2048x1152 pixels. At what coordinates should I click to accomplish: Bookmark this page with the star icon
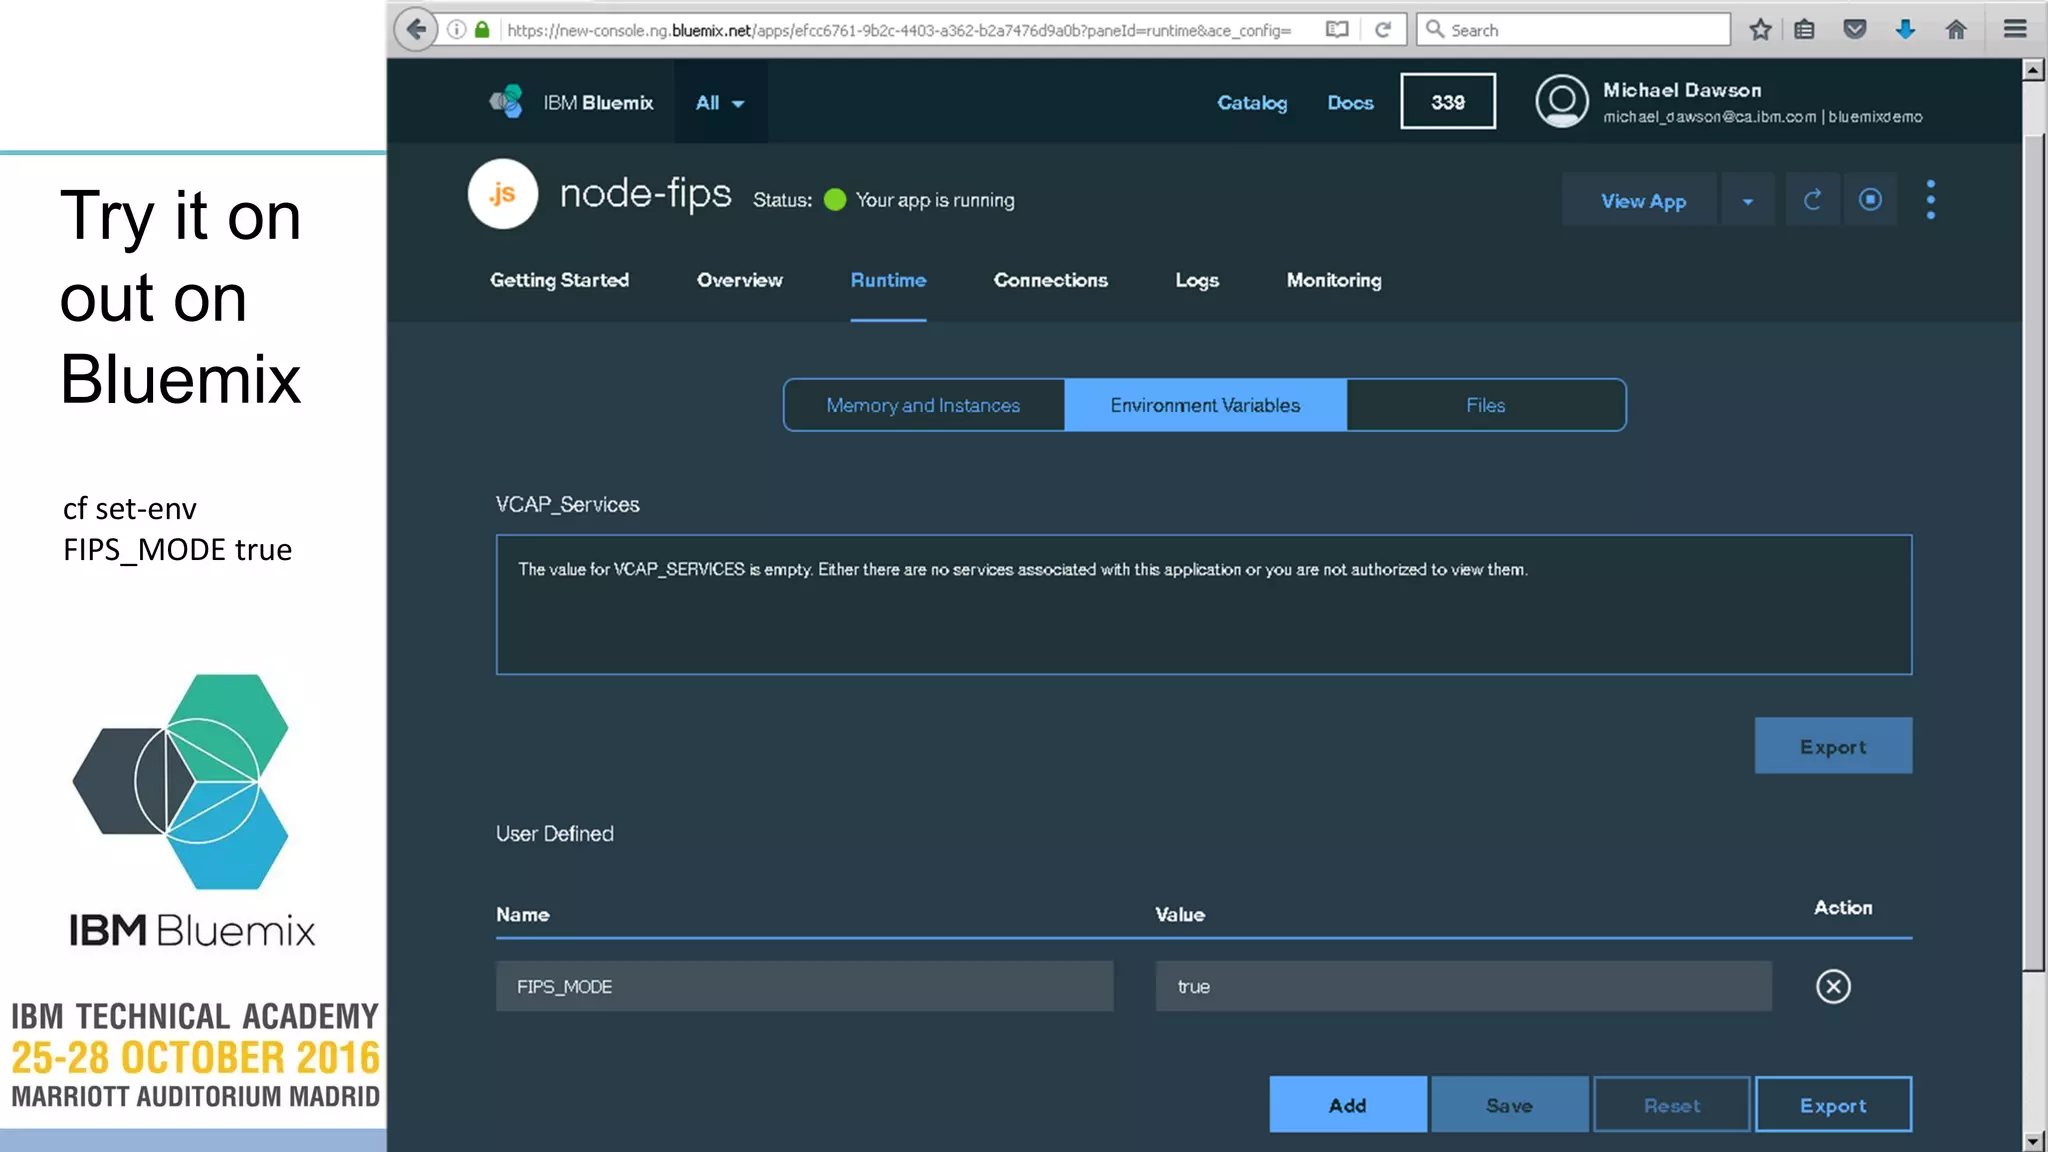pos(1760,30)
